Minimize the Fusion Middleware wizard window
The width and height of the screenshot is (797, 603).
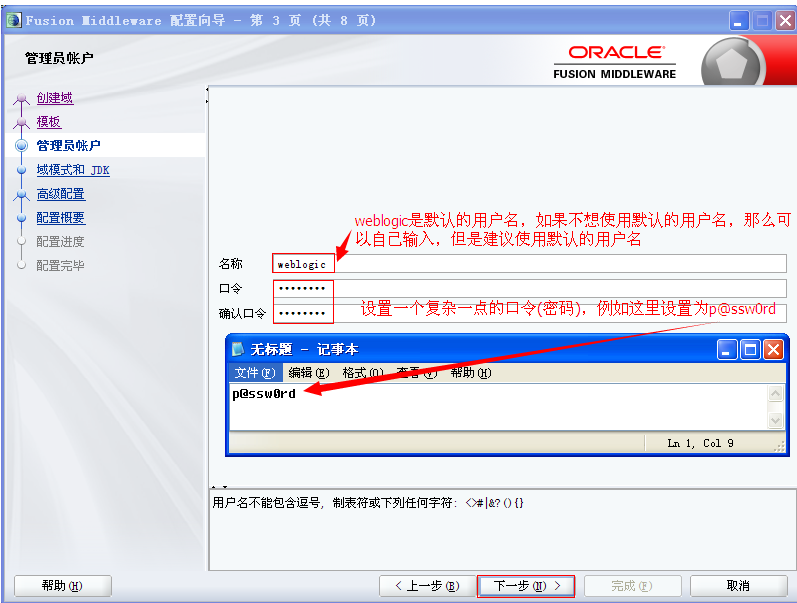(x=739, y=21)
